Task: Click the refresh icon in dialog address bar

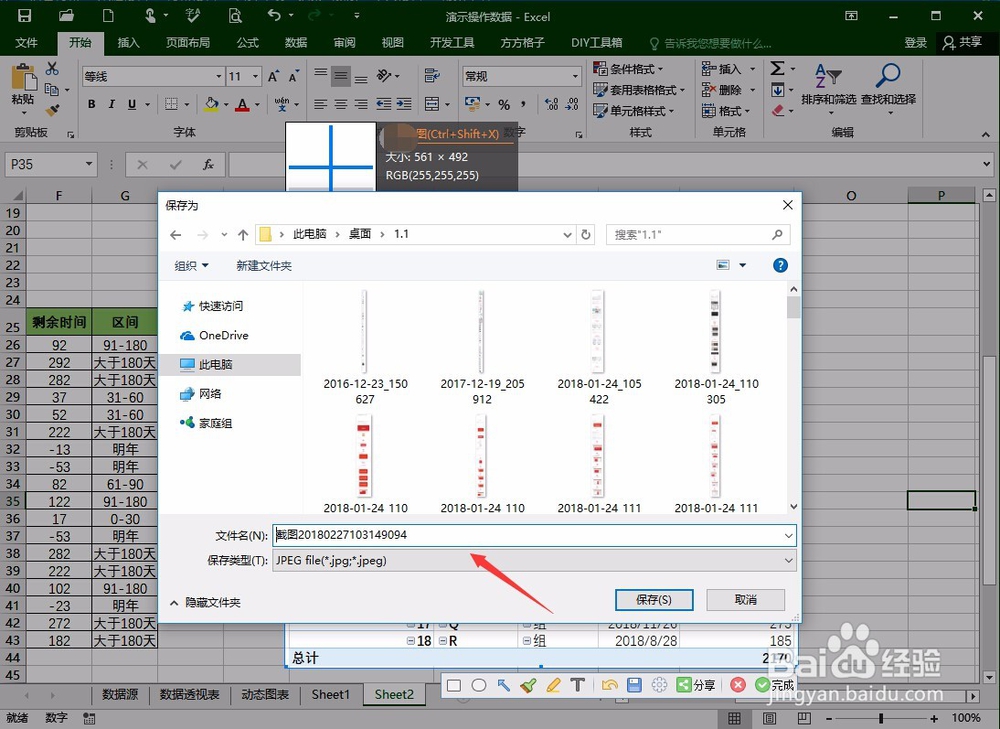Action: (x=585, y=235)
